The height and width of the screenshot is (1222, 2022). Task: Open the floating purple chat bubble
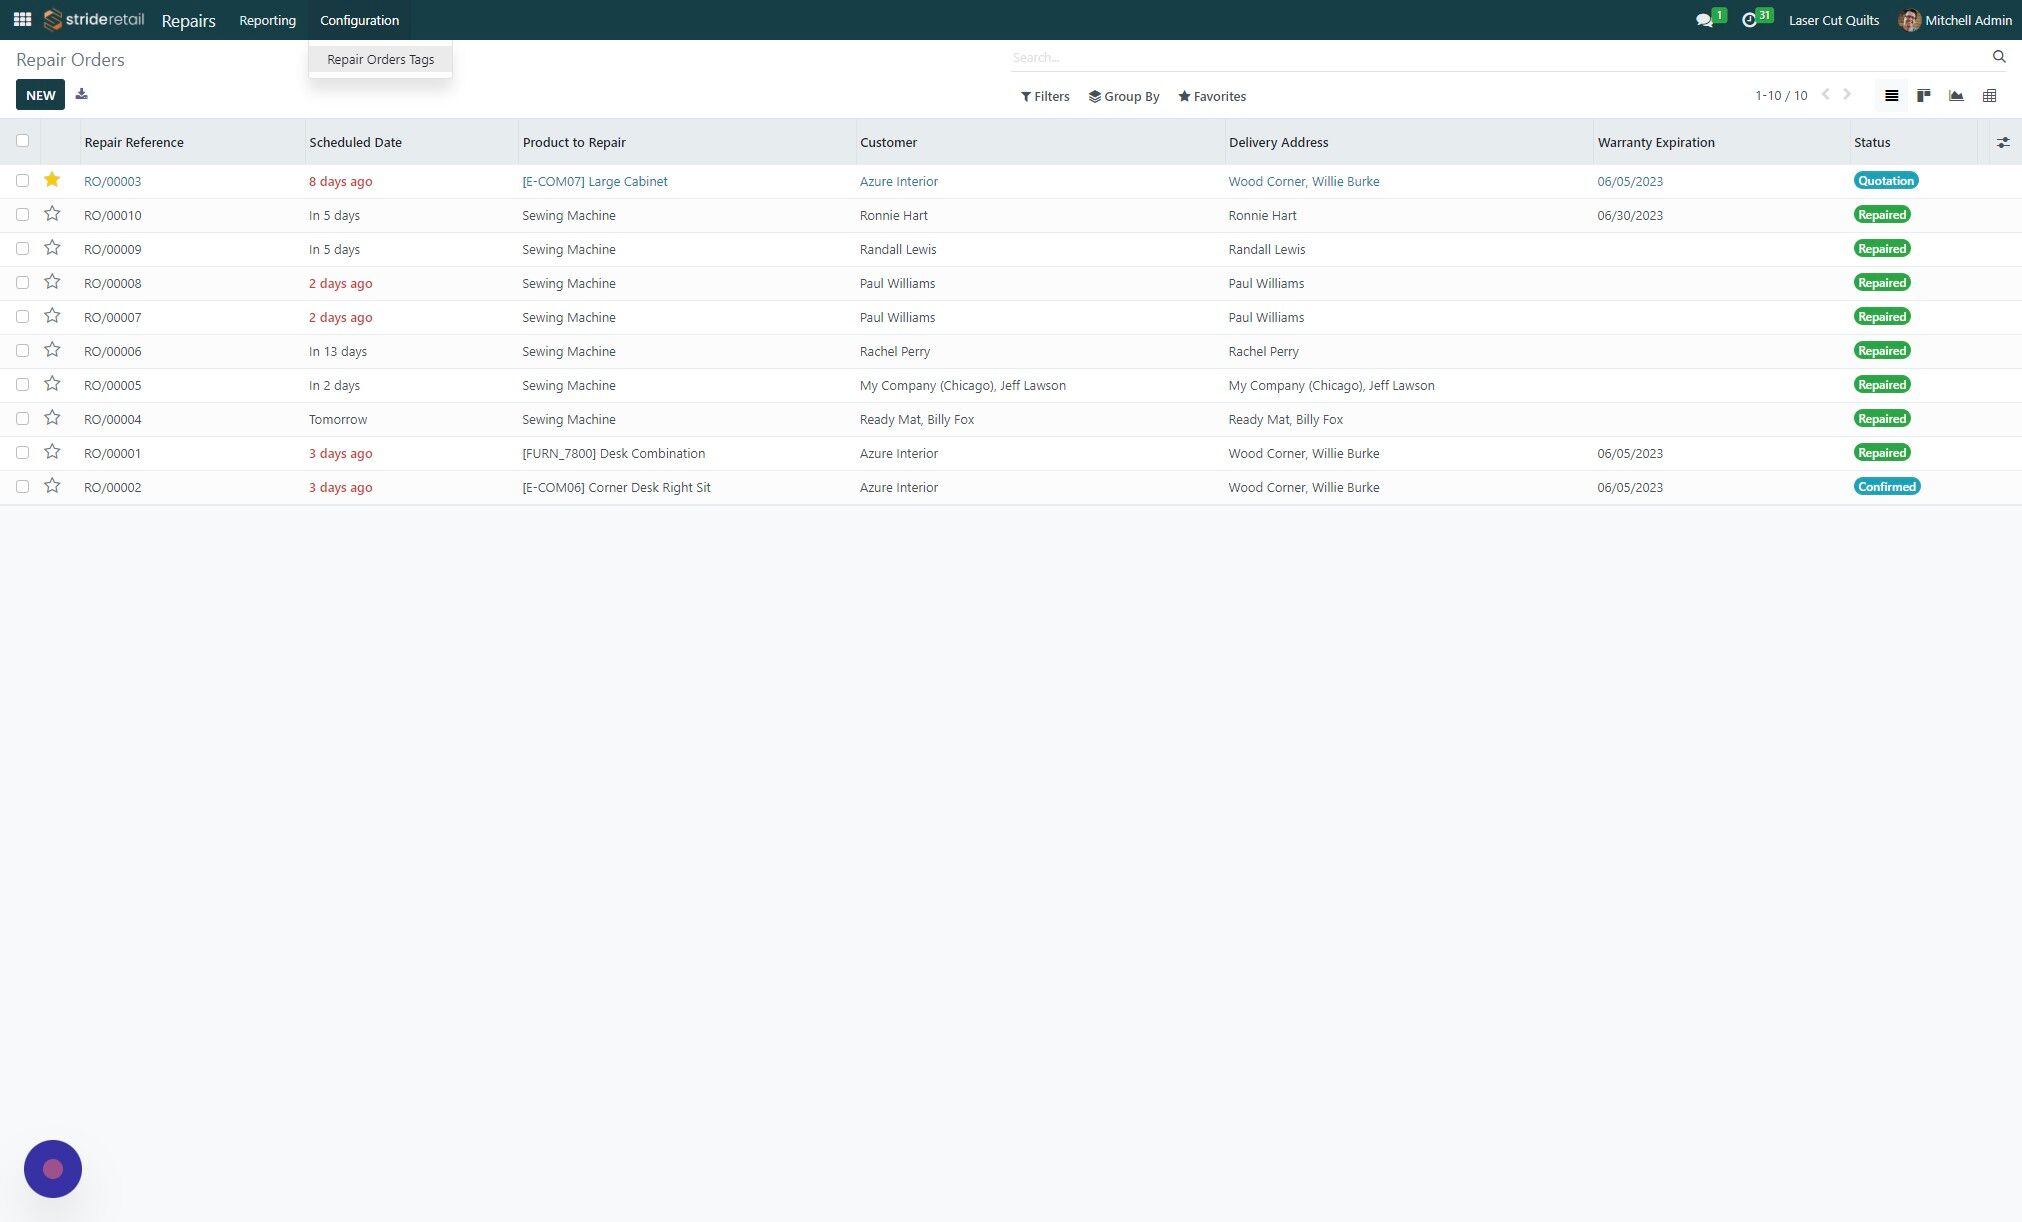coord(53,1169)
